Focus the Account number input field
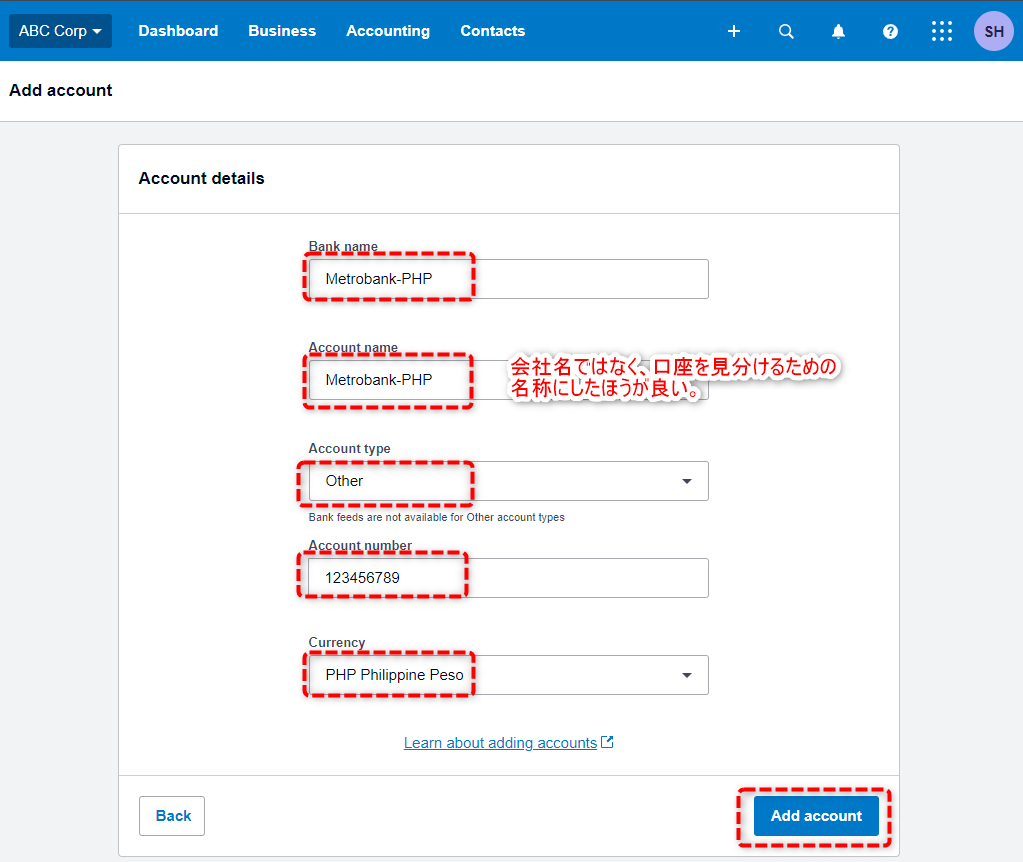The width and height of the screenshot is (1023, 862). coord(508,577)
